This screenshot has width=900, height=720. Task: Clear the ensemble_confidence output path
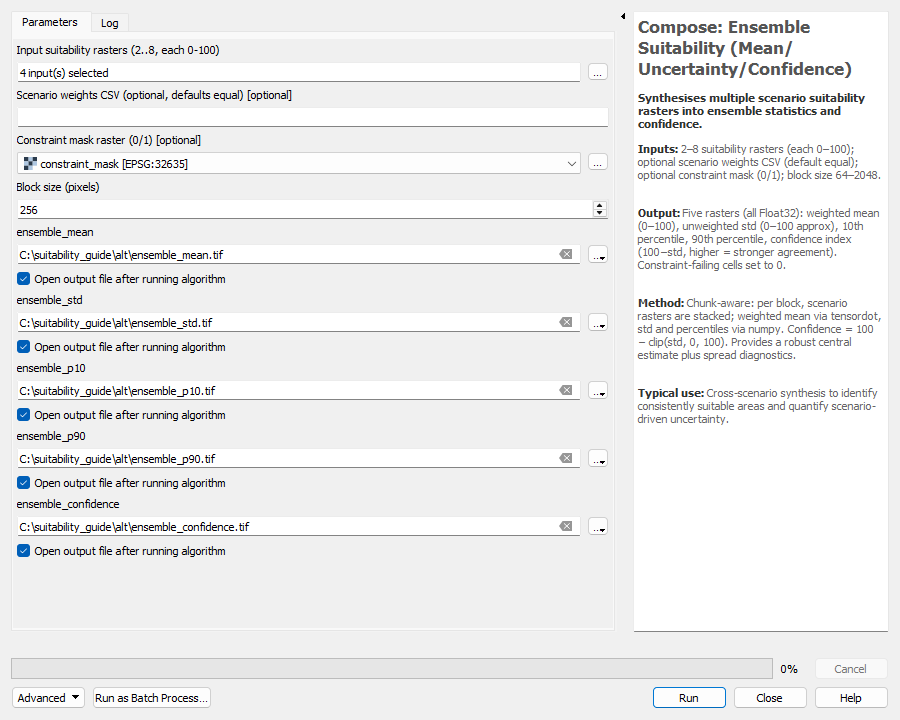click(566, 526)
